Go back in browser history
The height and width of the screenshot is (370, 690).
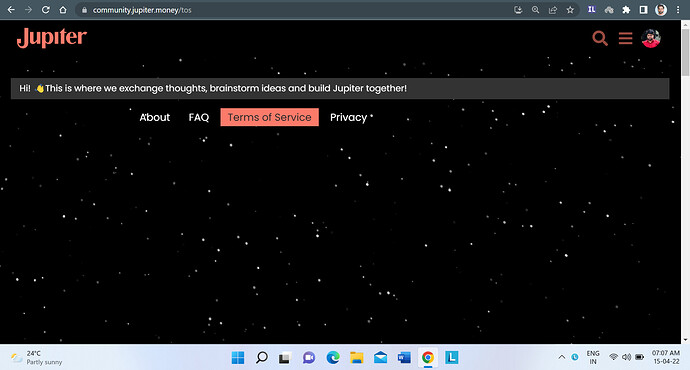[x=11, y=10]
